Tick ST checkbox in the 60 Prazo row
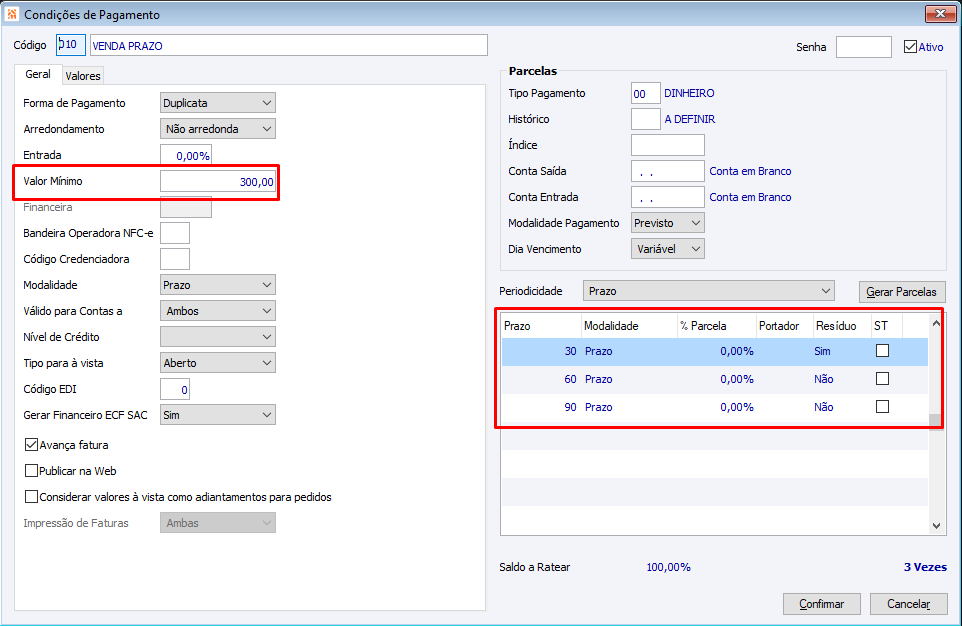 point(882,379)
